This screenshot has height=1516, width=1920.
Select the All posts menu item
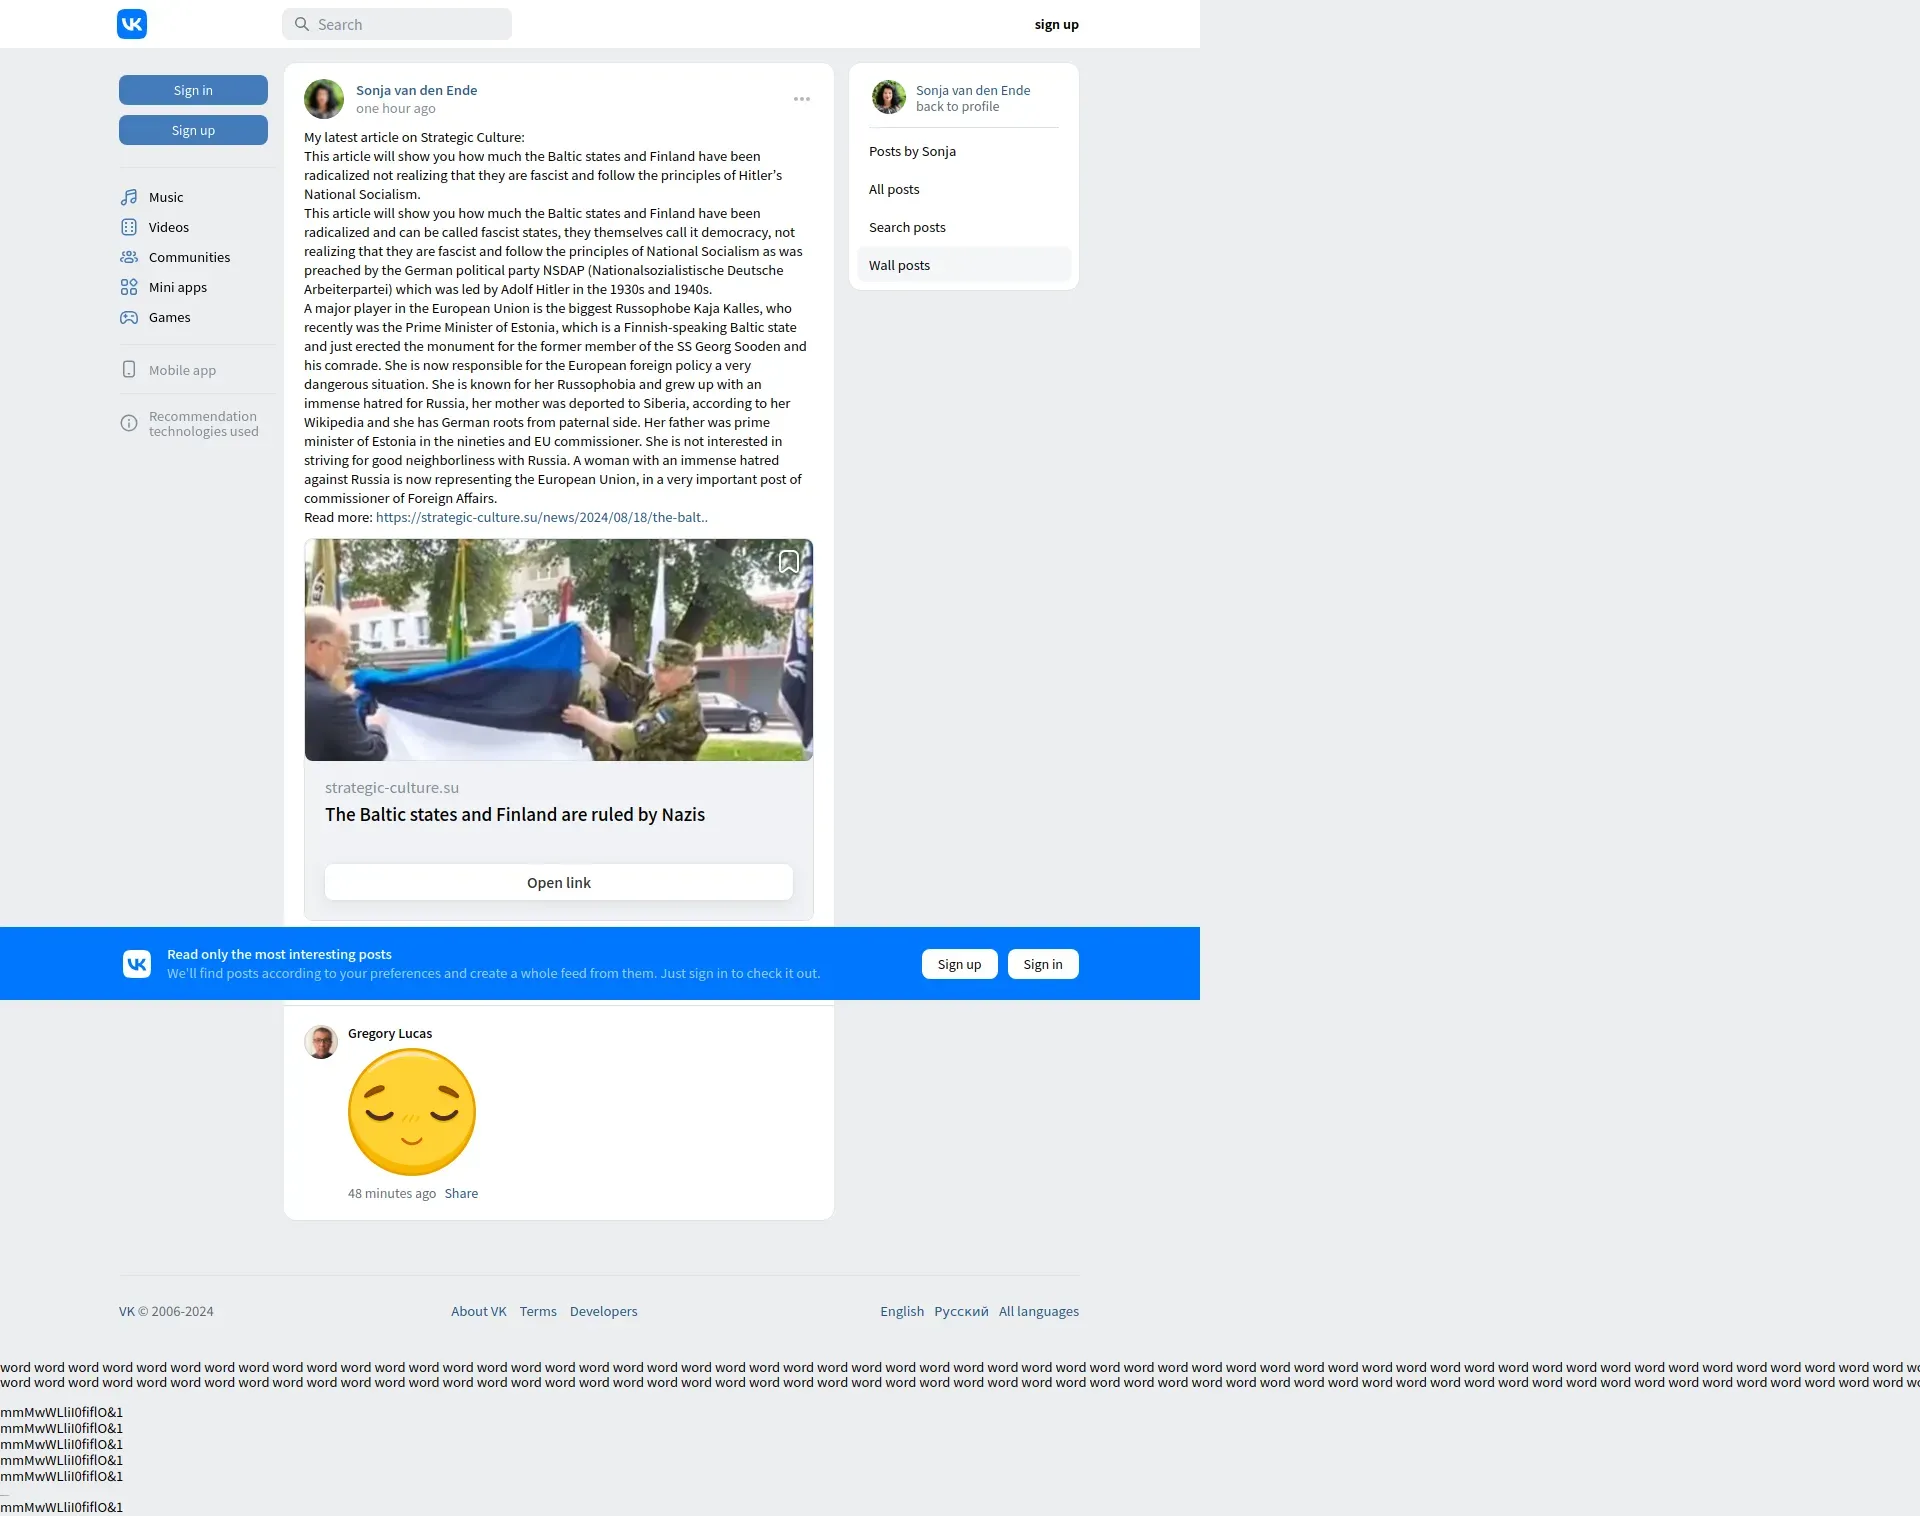pos(894,189)
